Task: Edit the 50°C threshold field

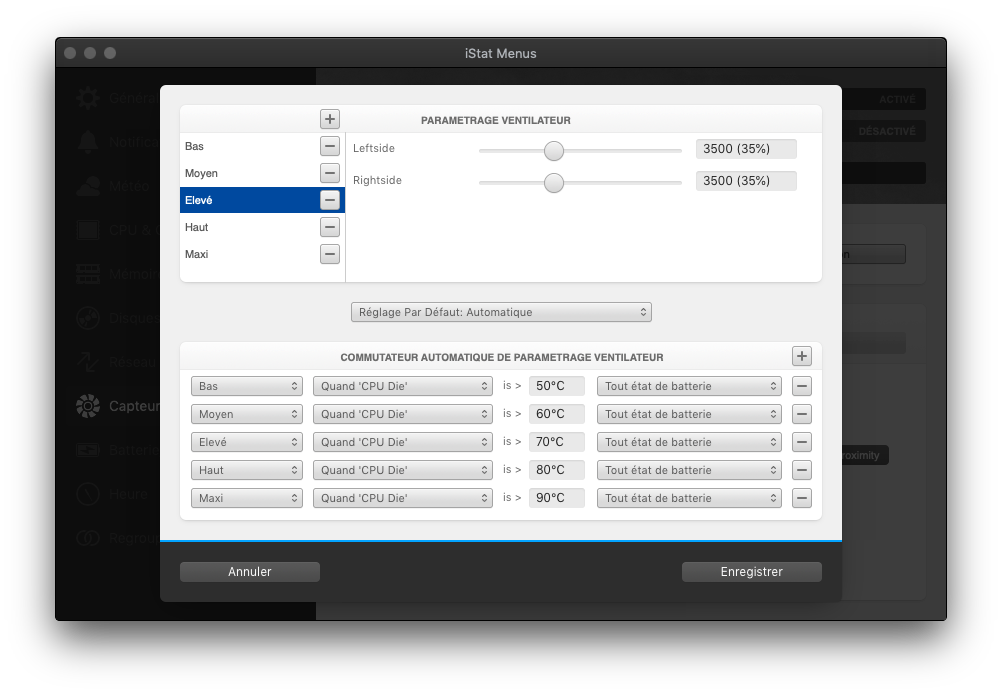Action: pos(557,386)
